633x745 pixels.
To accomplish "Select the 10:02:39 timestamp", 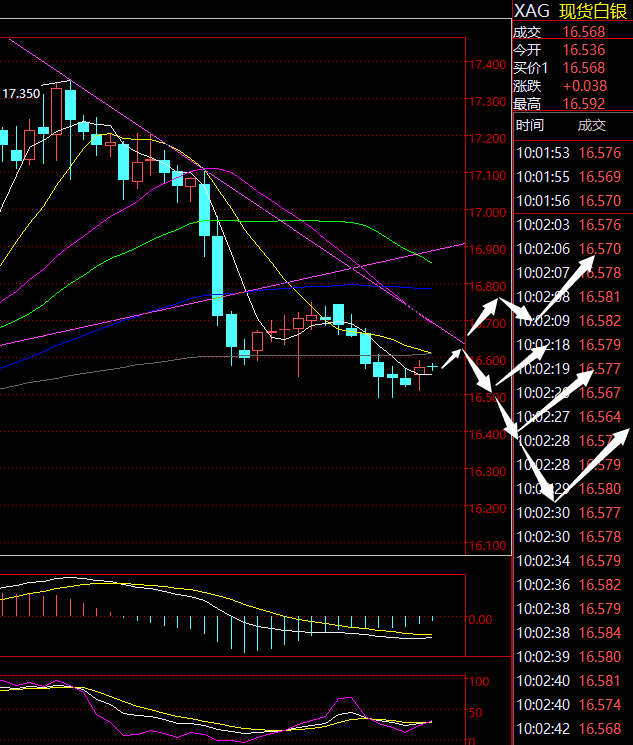I will coord(543,657).
